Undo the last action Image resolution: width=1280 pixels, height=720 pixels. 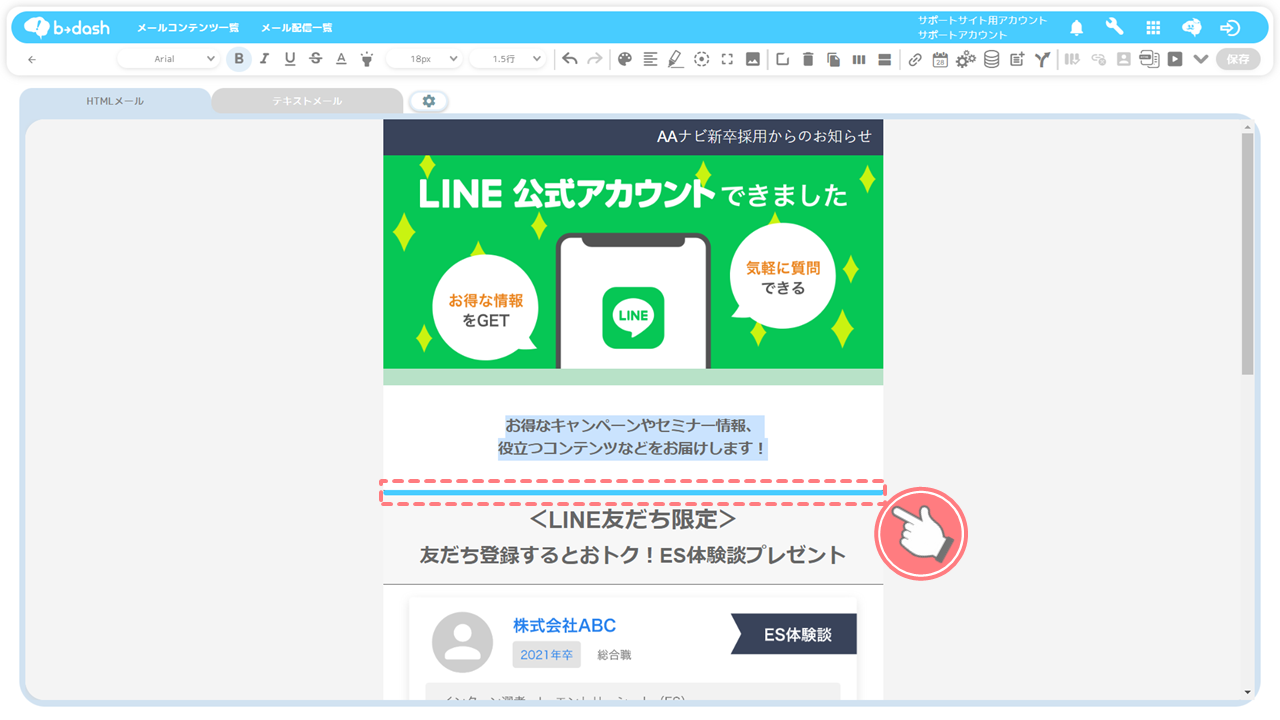coord(570,59)
